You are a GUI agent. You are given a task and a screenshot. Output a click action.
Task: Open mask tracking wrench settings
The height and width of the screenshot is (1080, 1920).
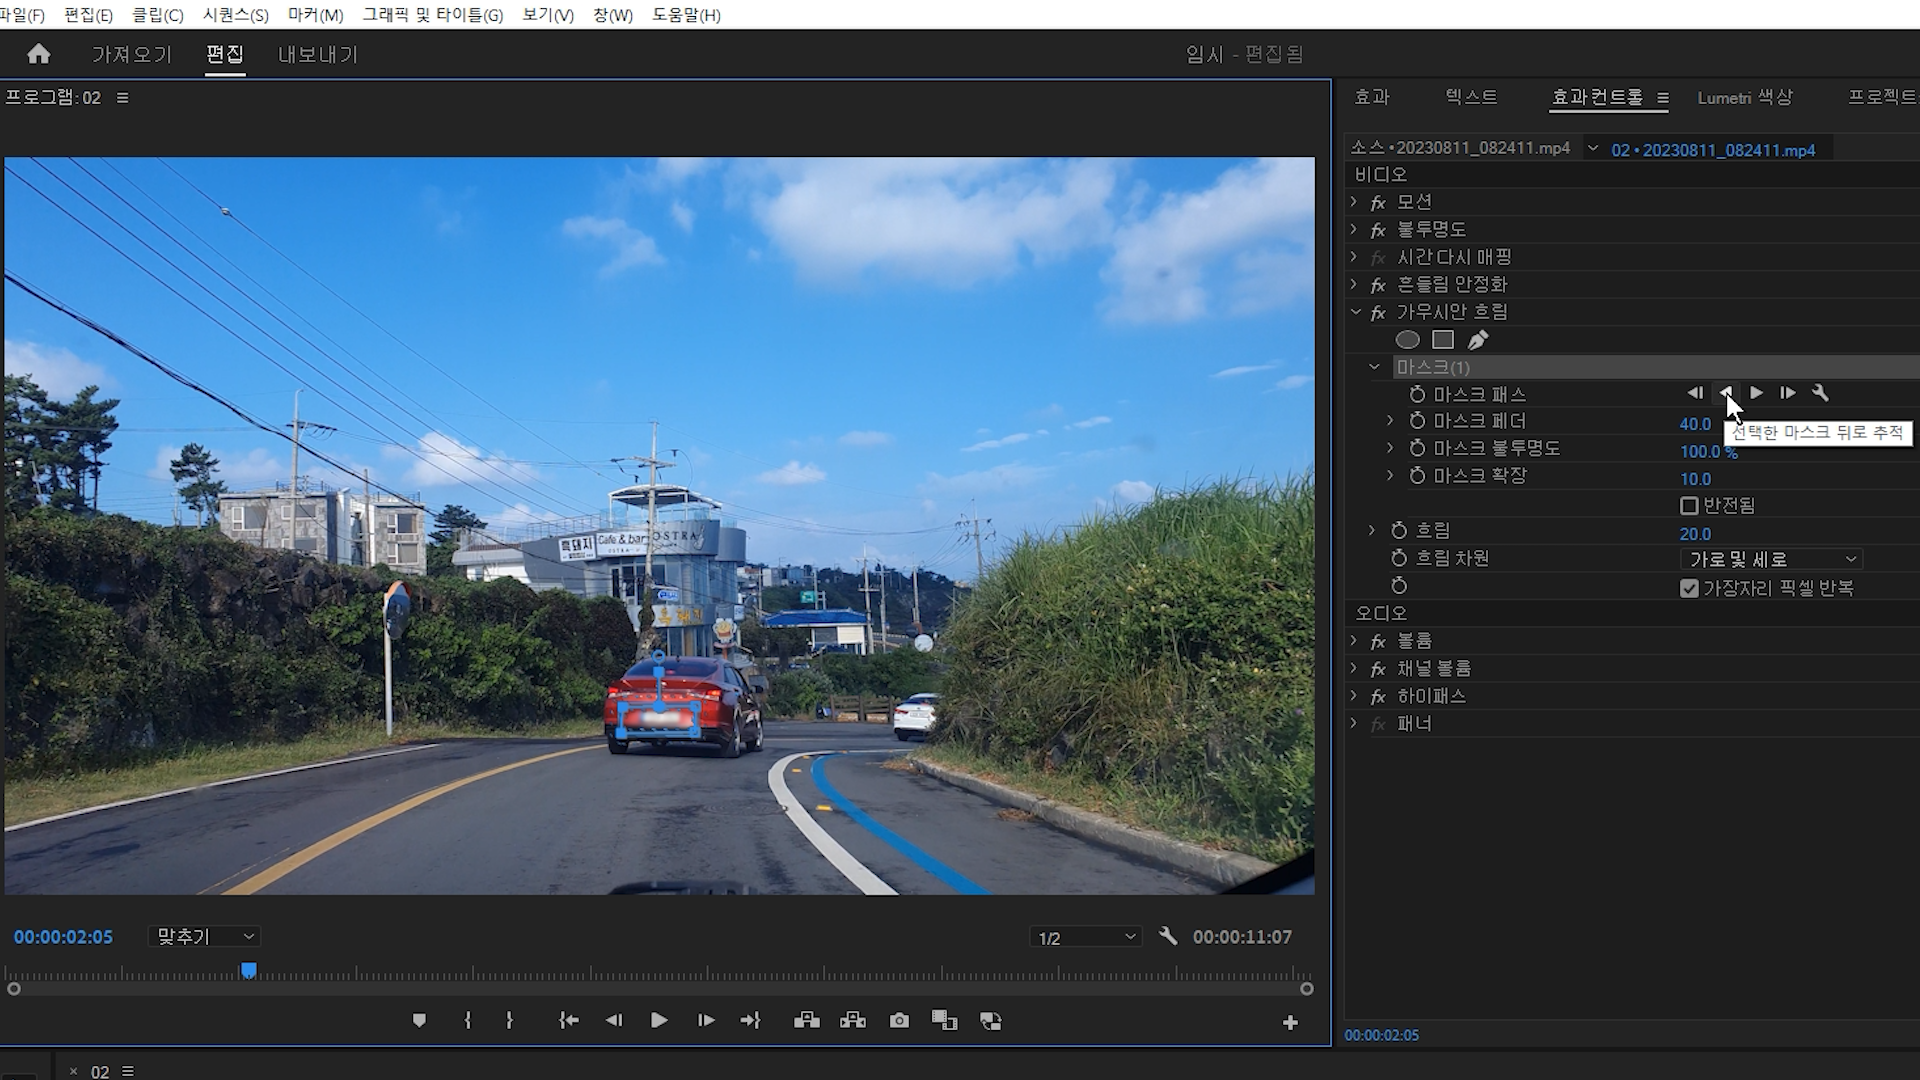(x=1820, y=393)
